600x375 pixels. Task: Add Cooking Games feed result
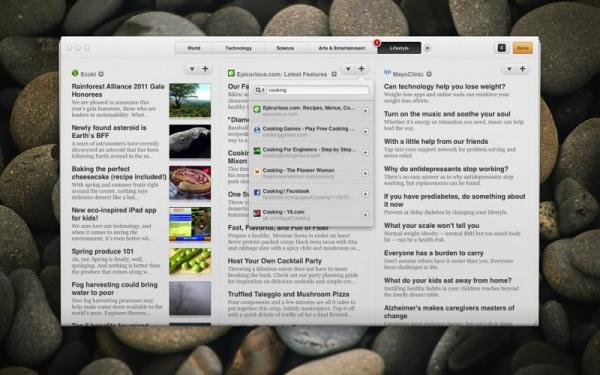[365, 132]
